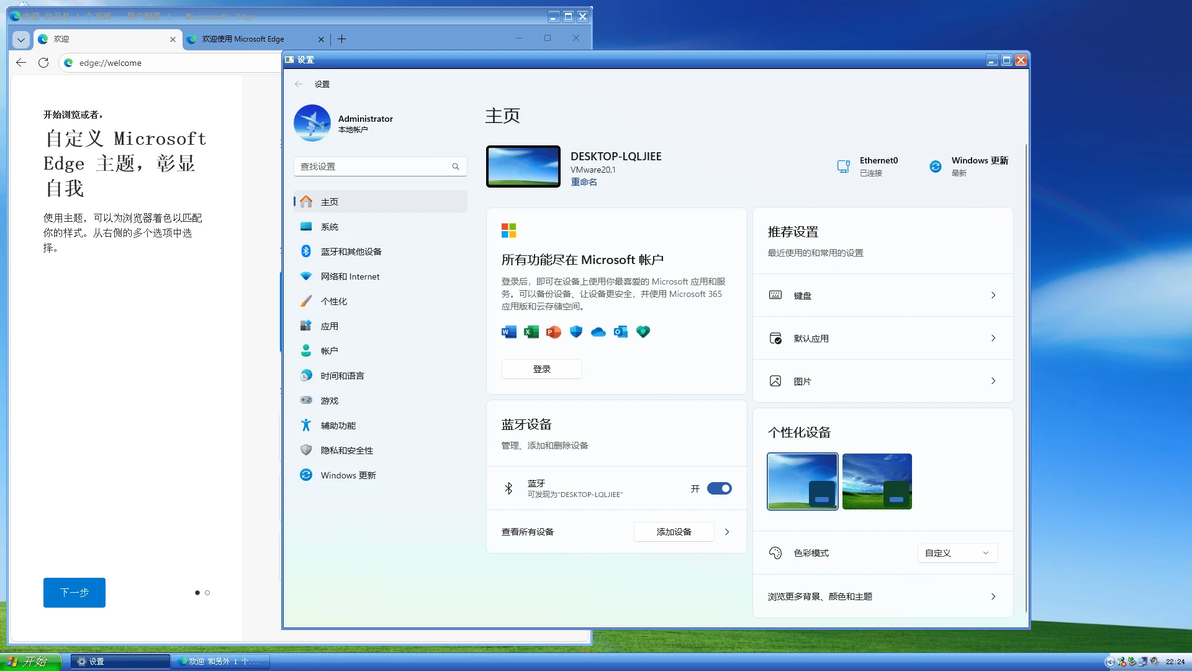Click the PowerPoint app icon

[x=553, y=332]
